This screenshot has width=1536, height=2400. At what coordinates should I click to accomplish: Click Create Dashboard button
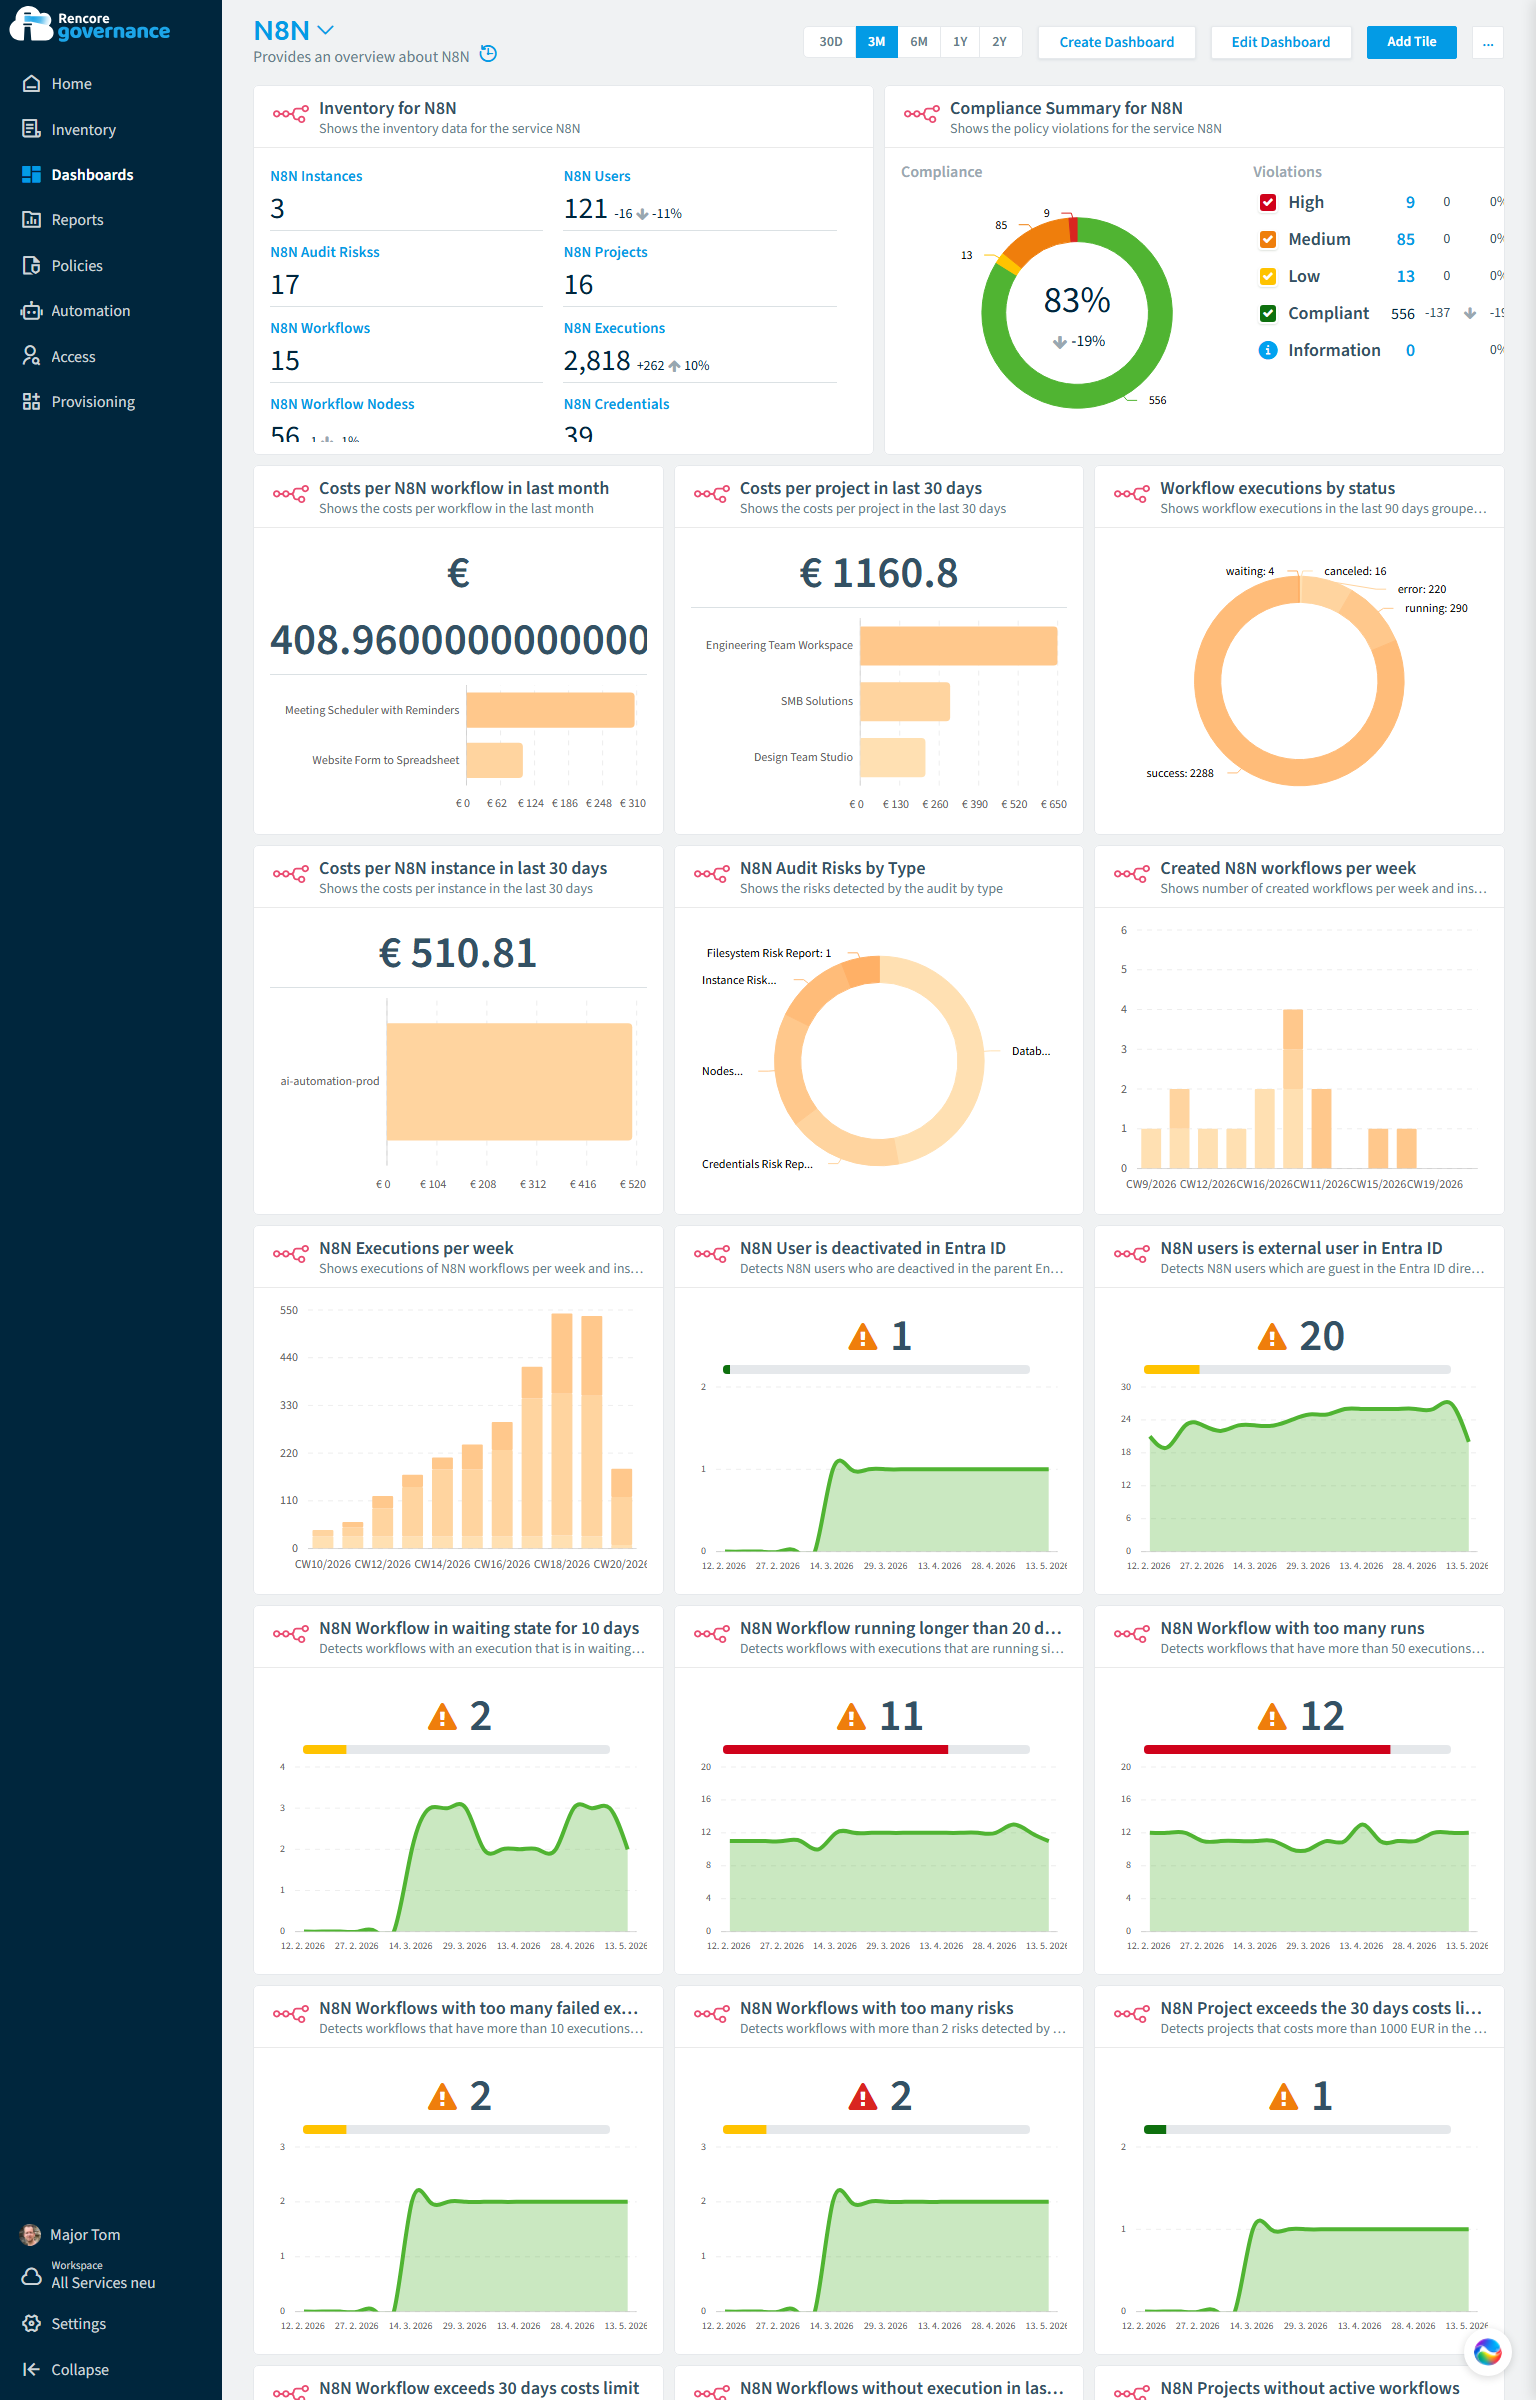pyautogui.click(x=1116, y=42)
